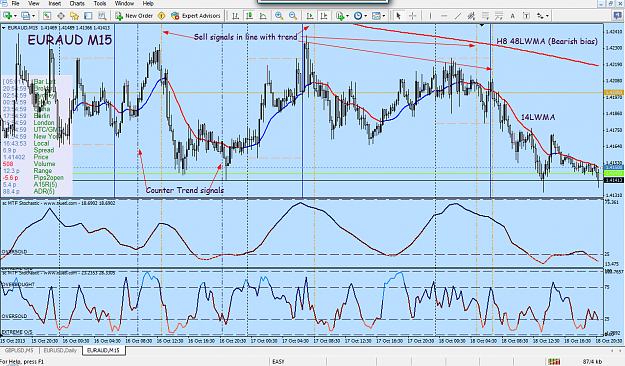Select the arrow cursor tool

398,16
